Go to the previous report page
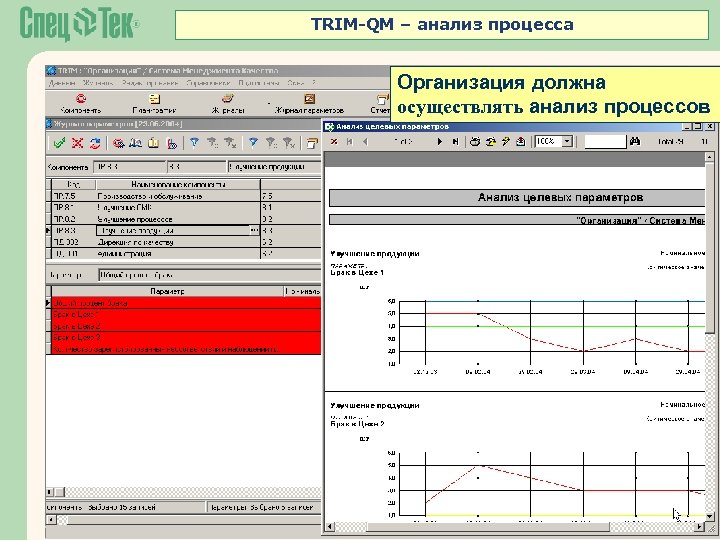 [366, 141]
